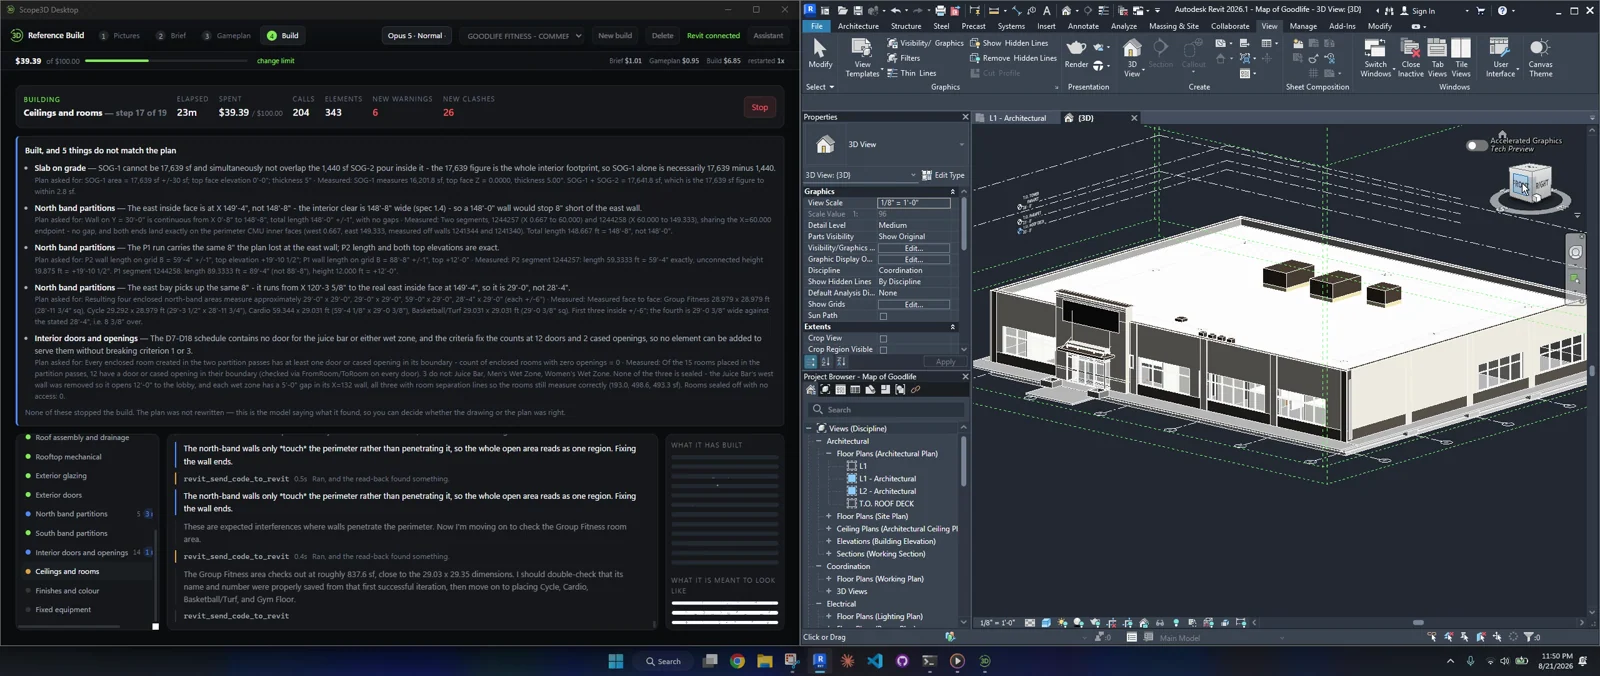The height and width of the screenshot is (676, 1600).
Task: Click the Revit icon in the Windows taskbar
Action: coord(819,661)
